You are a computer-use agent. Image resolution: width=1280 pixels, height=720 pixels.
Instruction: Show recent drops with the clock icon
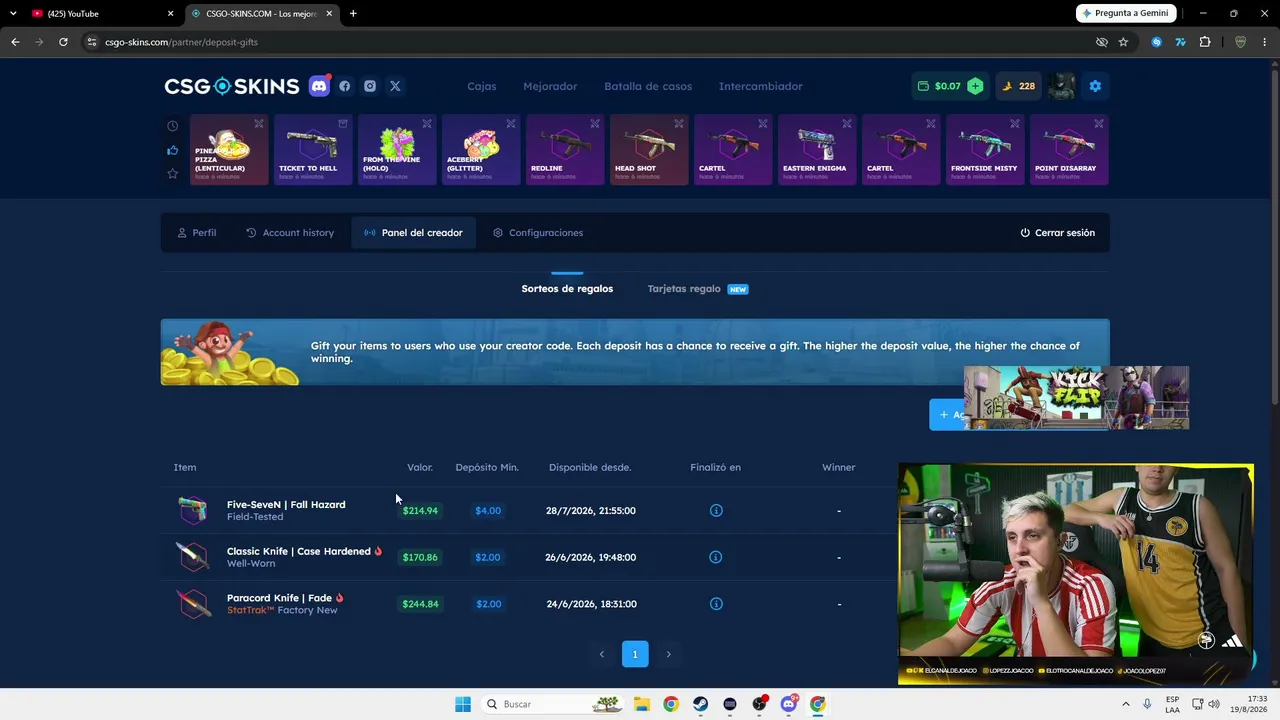(x=173, y=126)
